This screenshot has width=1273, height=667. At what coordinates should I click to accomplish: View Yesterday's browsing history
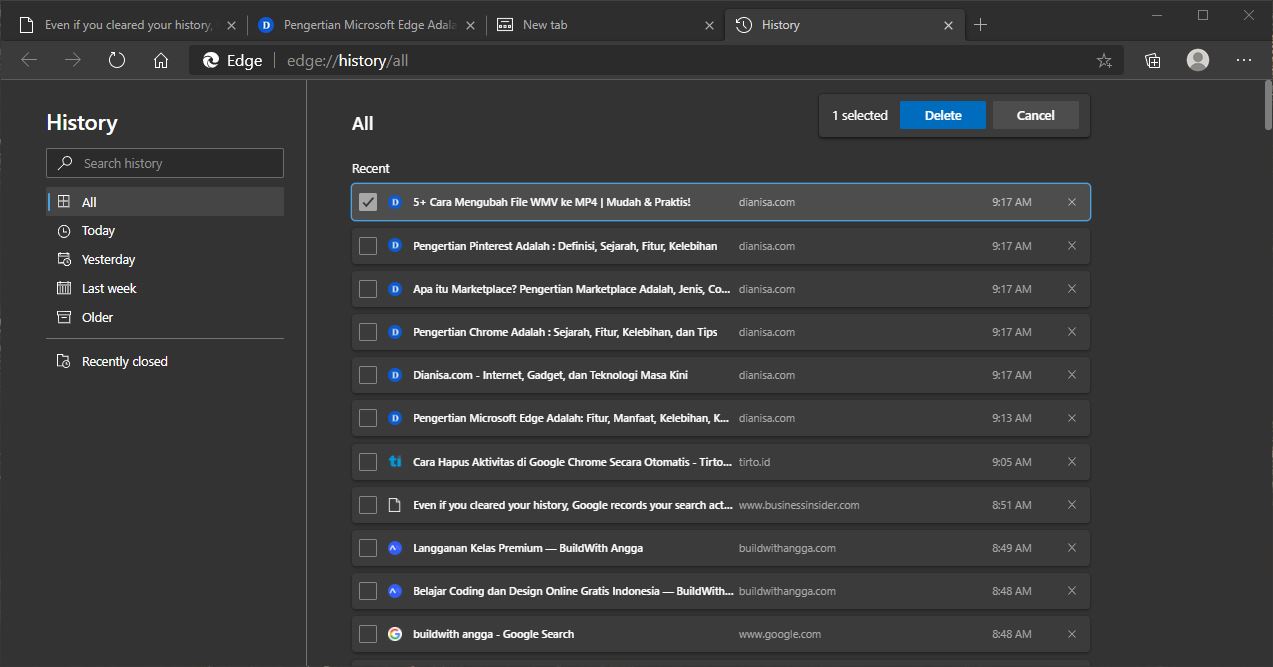[x=107, y=259]
